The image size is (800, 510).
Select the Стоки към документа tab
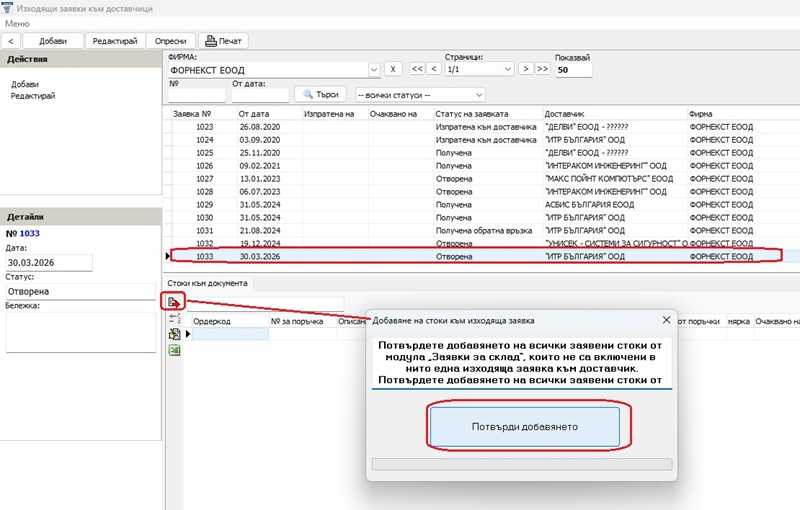tap(207, 283)
